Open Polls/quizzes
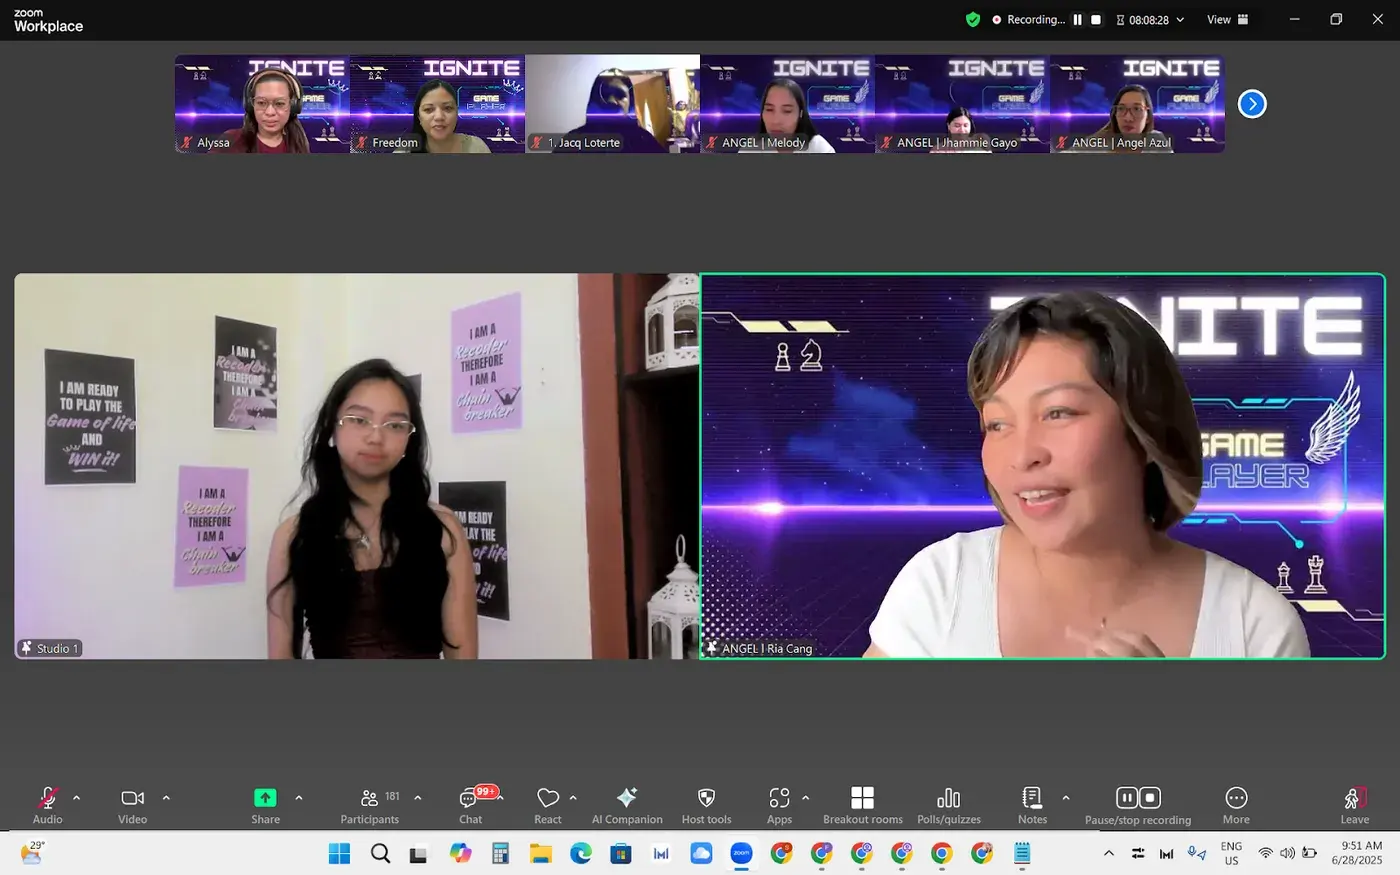1400x875 pixels. point(949,805)
